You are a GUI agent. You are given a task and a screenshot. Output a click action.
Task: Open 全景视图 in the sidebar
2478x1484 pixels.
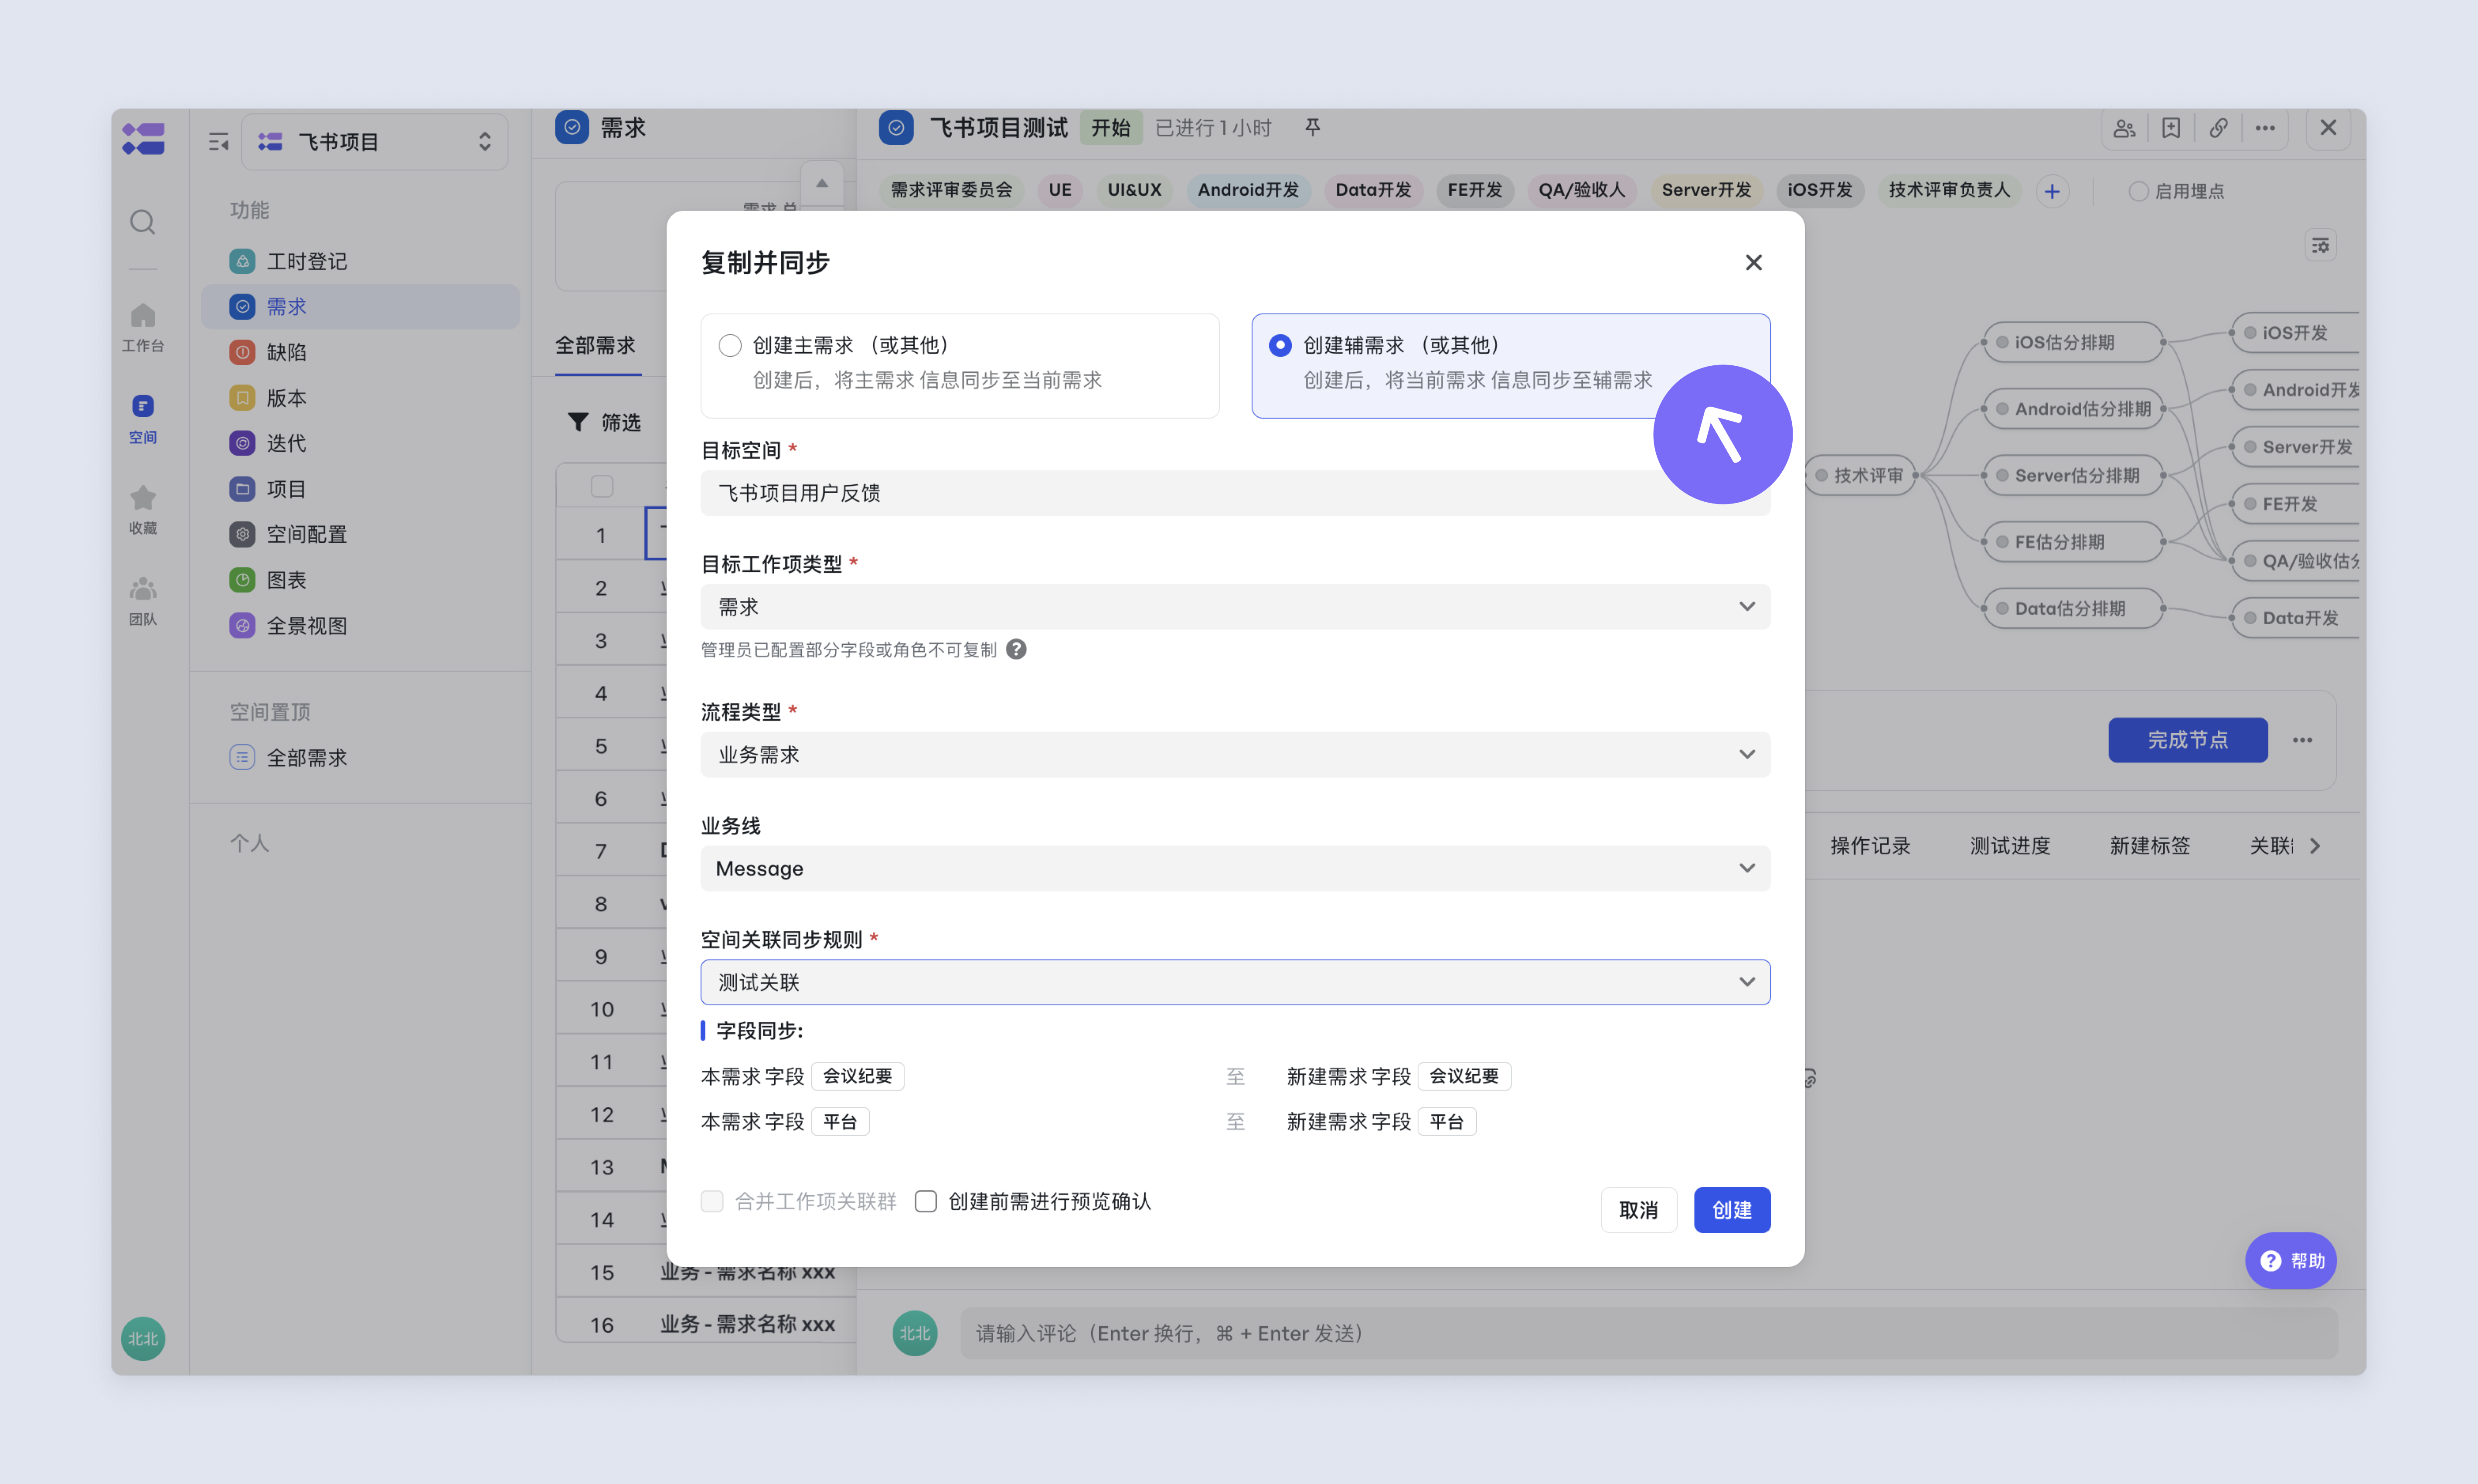click(360, 626)
